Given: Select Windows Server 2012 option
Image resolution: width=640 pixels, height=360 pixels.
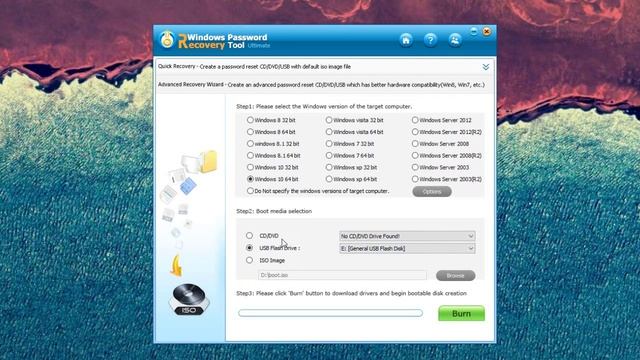Looking at the screenshot, I should tap(415, 120).
